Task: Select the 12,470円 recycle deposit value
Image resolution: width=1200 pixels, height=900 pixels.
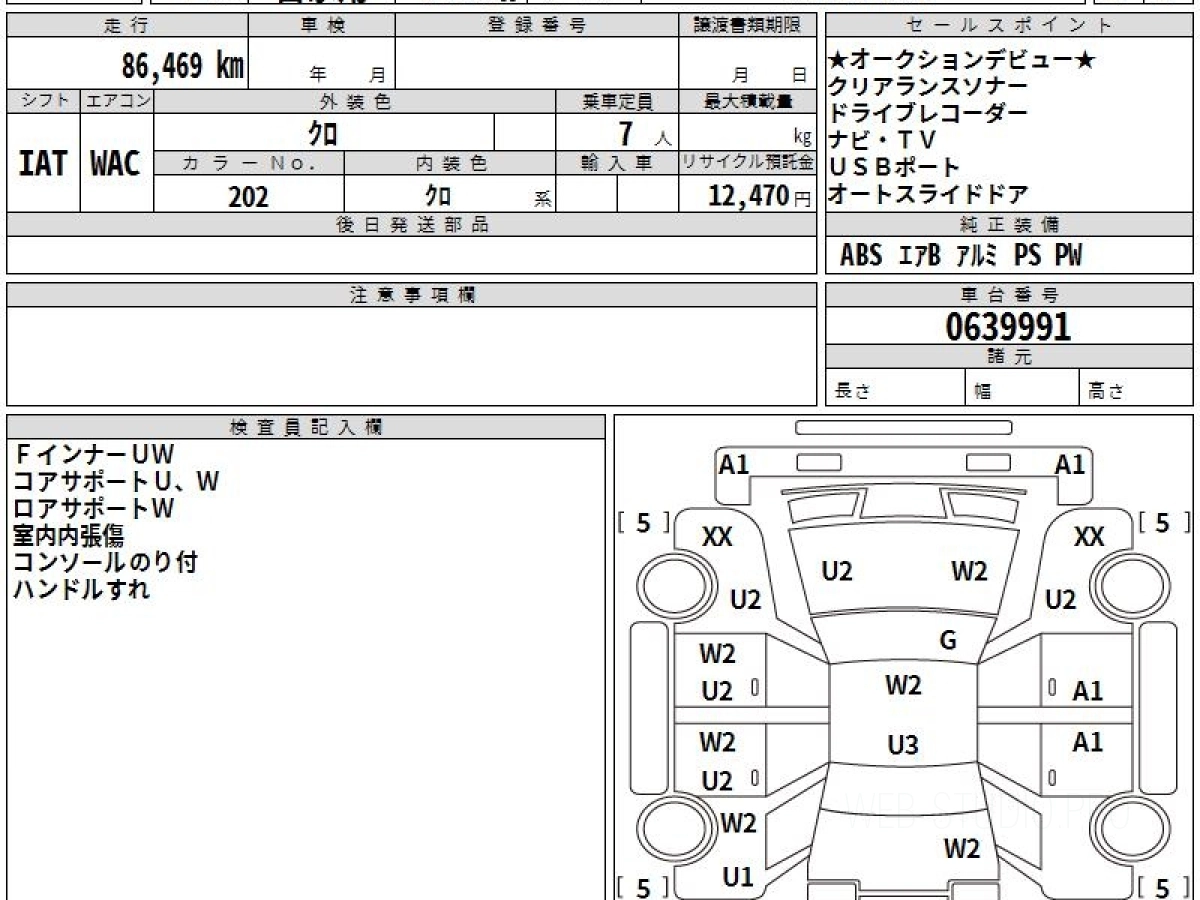Action: (759, 196)
